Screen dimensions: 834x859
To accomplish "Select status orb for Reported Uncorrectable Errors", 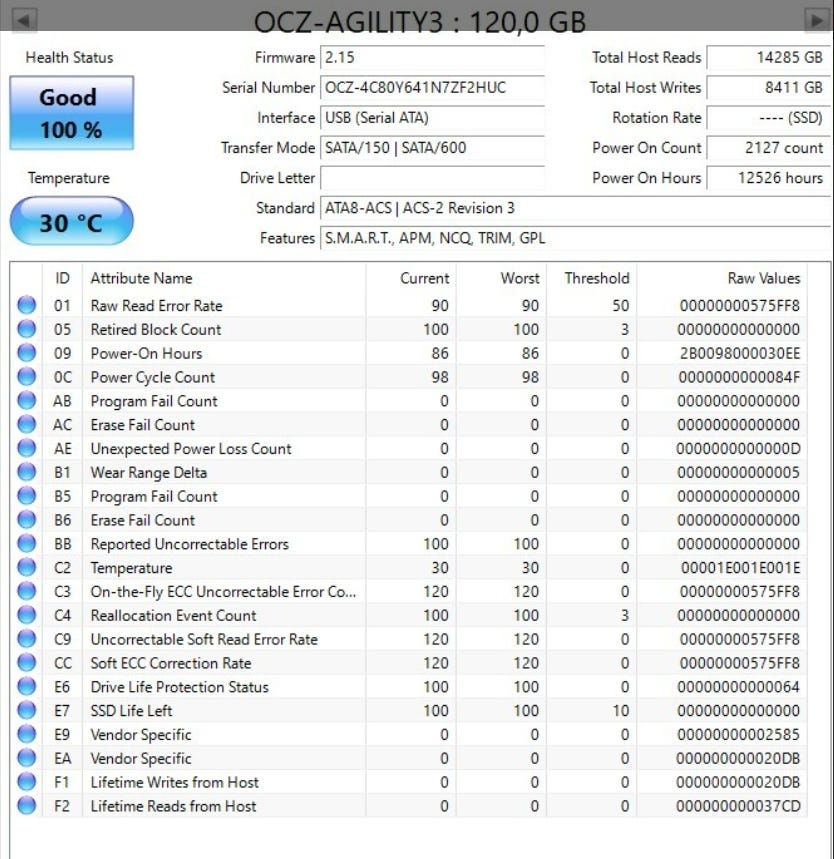I will [x=27, y=543].
